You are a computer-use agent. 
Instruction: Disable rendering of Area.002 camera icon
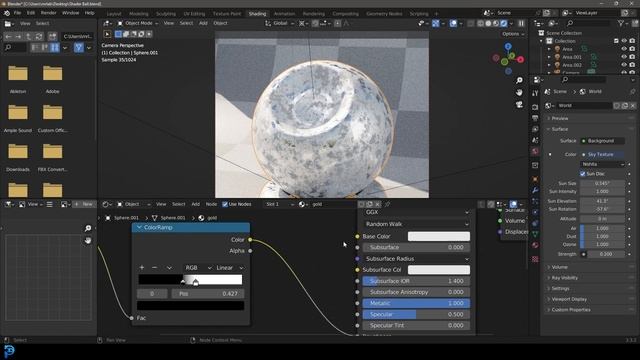(x=632, y=65)
